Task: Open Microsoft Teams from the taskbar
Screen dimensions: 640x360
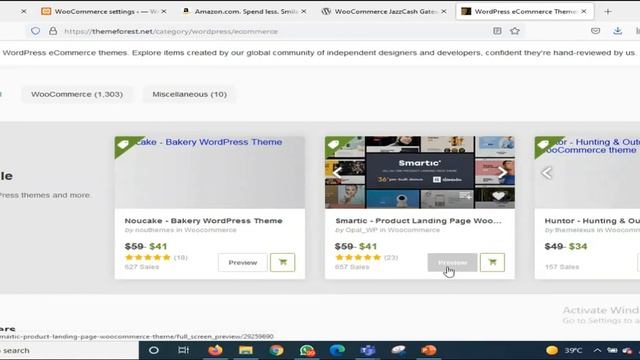Action: [368, 350]
